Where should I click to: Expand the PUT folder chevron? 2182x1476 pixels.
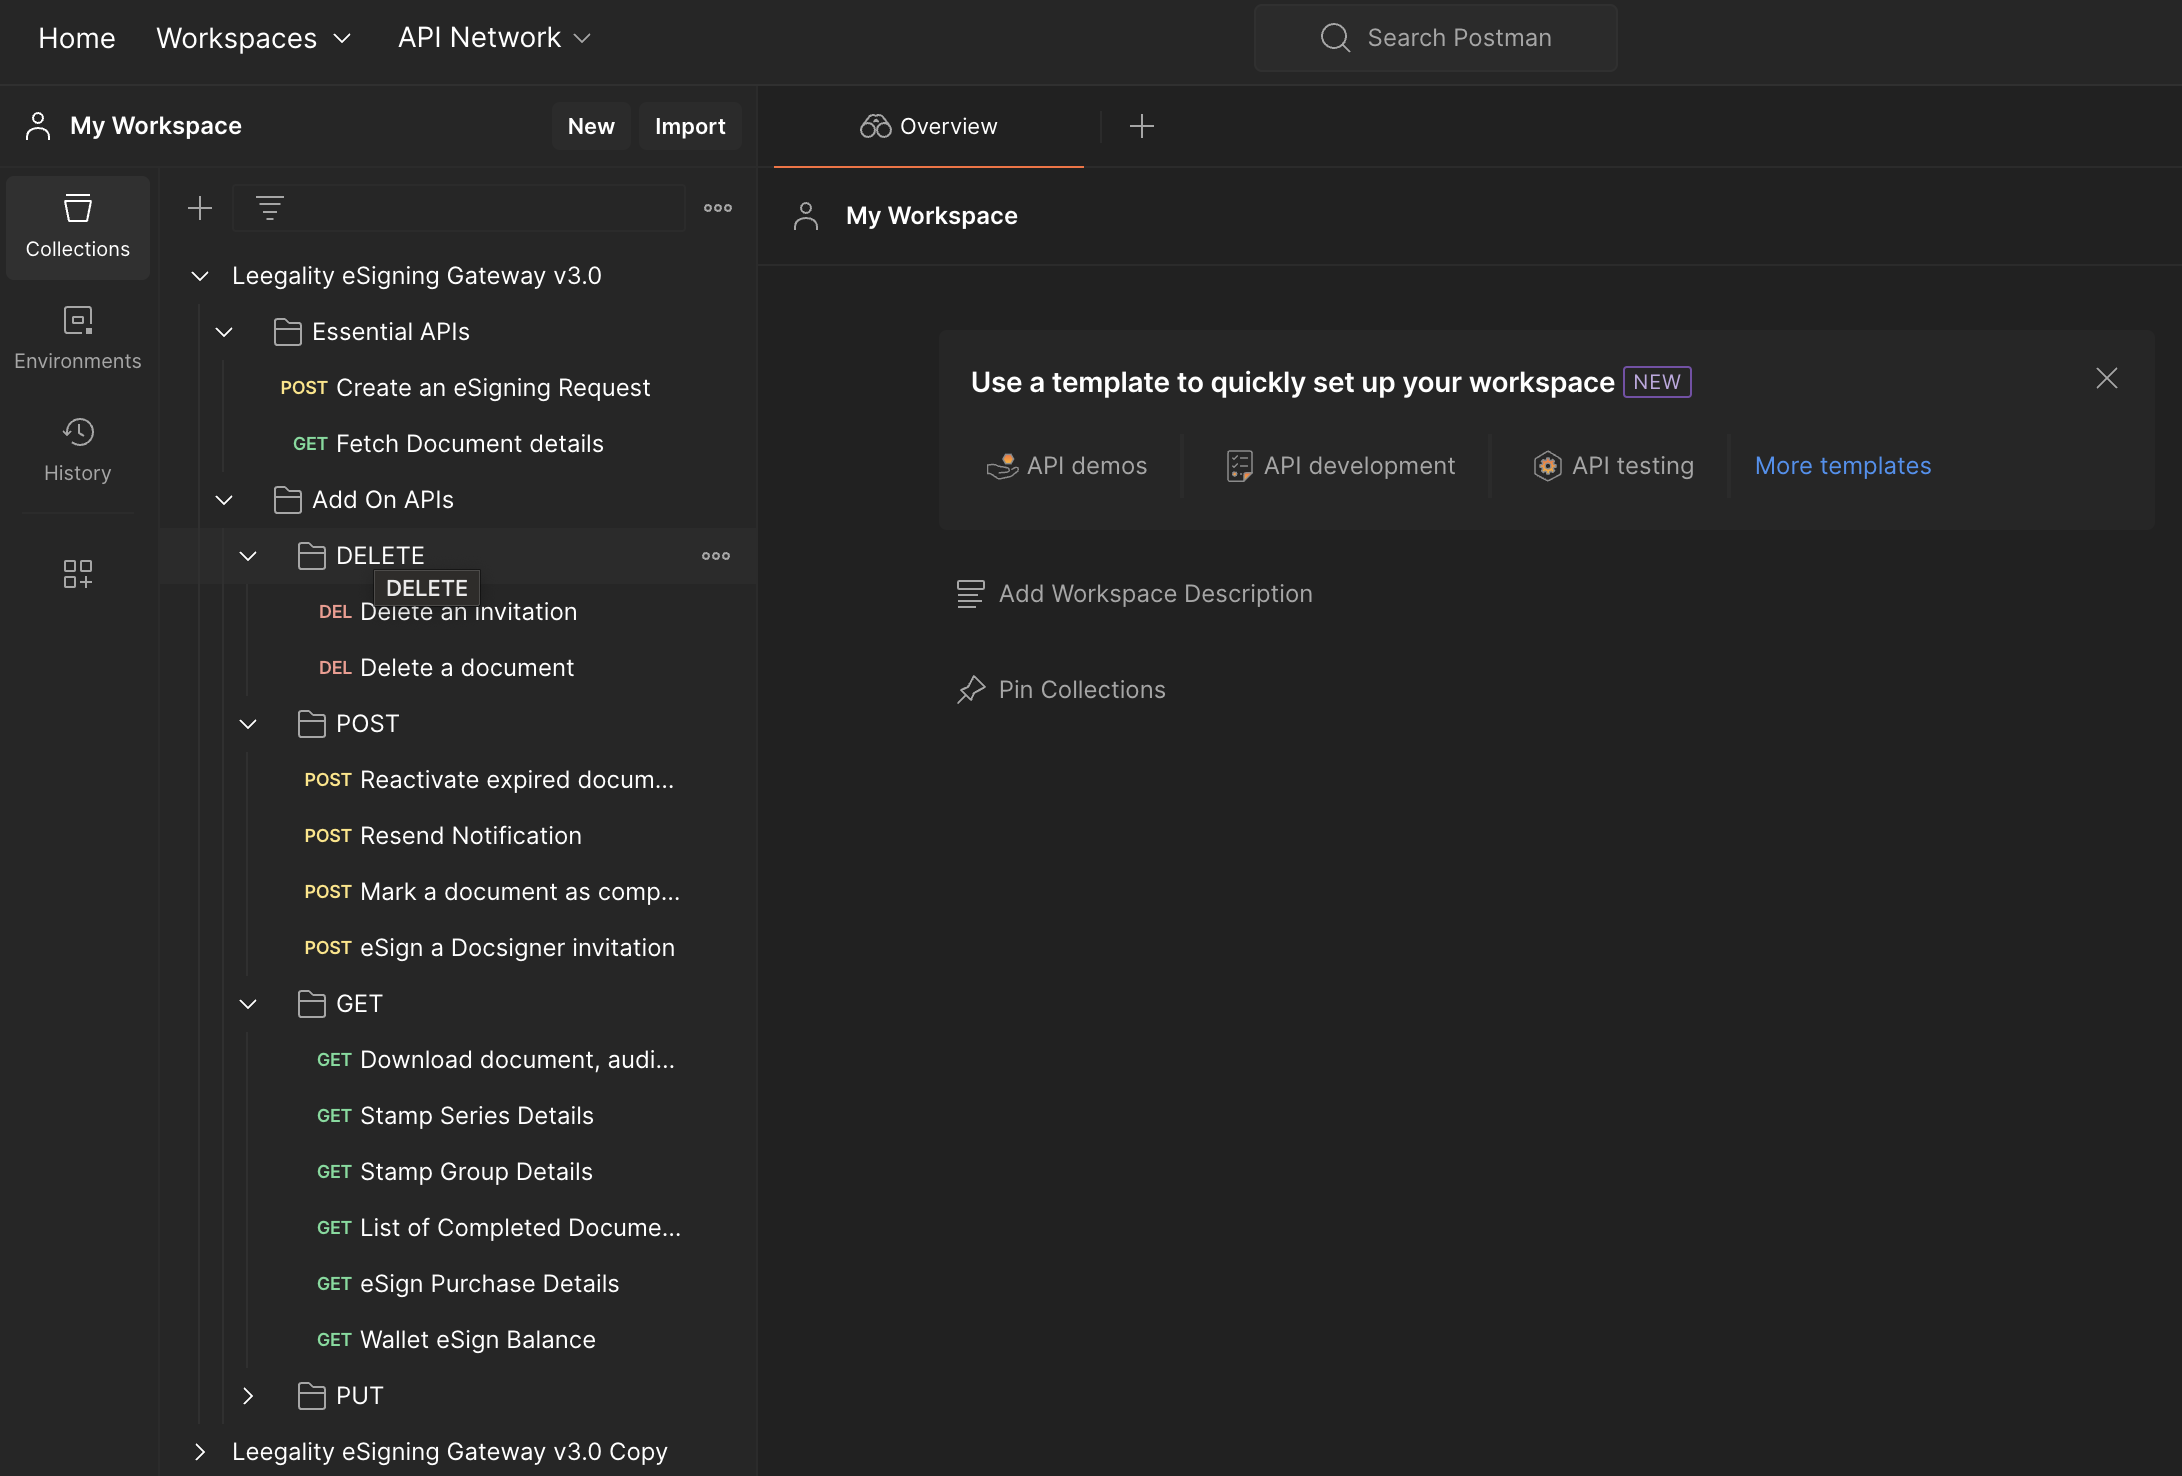point(248,1396)
